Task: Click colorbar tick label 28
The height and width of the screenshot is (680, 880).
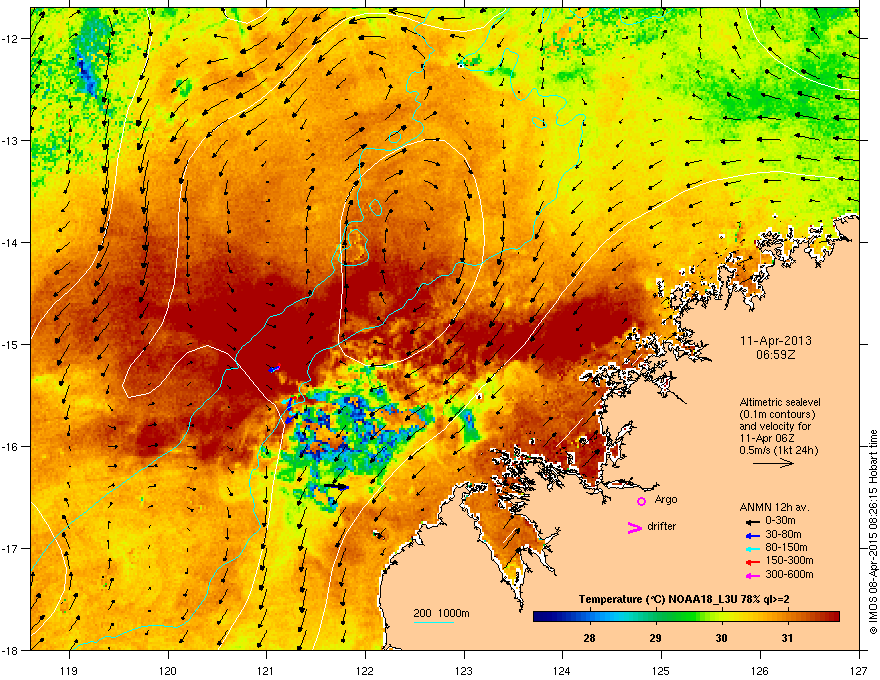Action: (589, 638)
